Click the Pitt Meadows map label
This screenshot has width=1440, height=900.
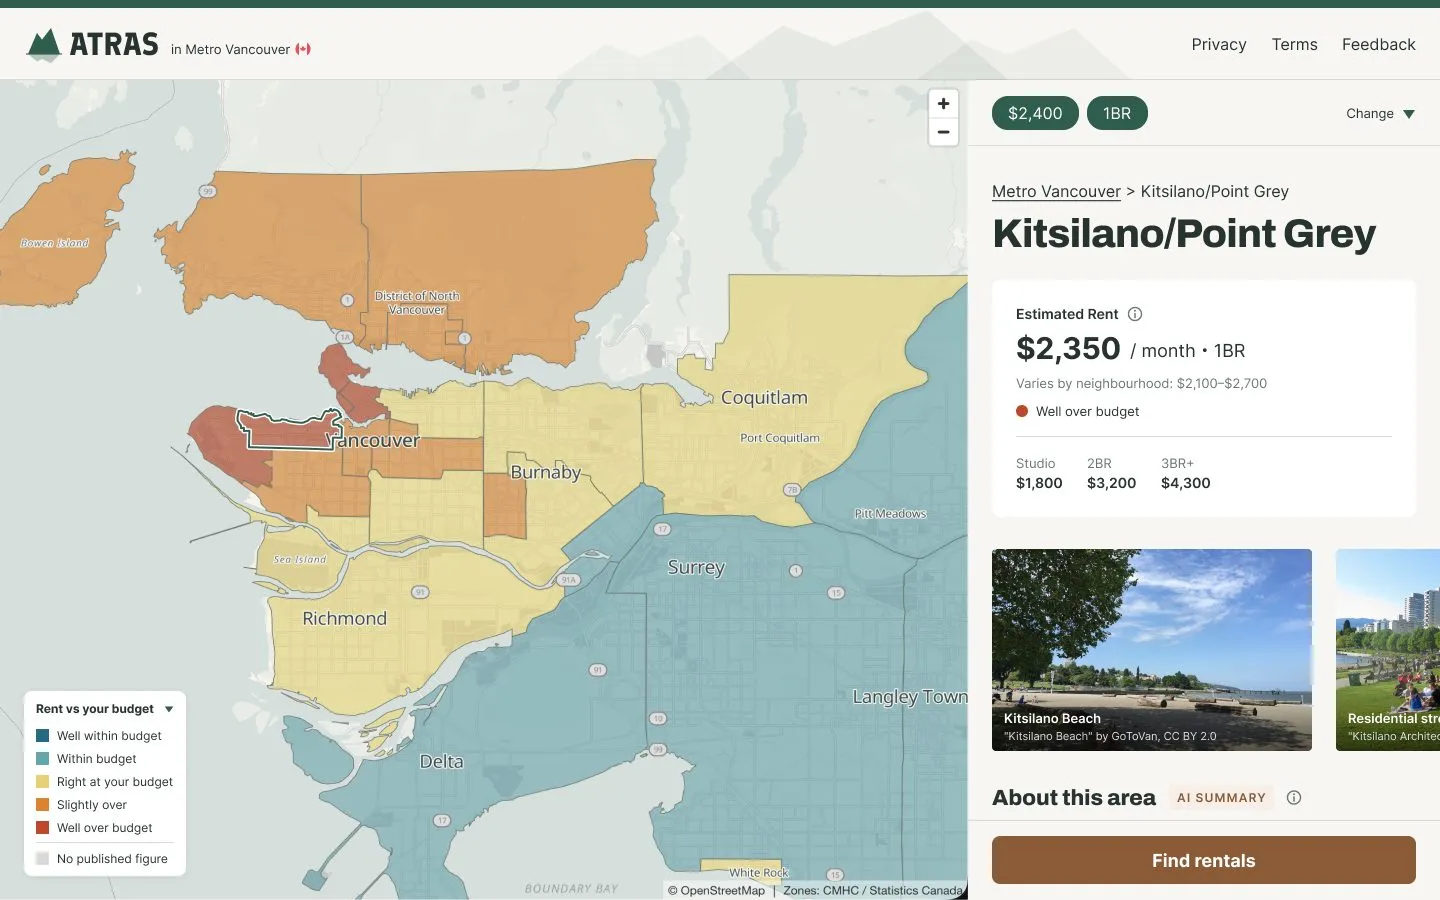pyautogui.click(x=890, y=514)
